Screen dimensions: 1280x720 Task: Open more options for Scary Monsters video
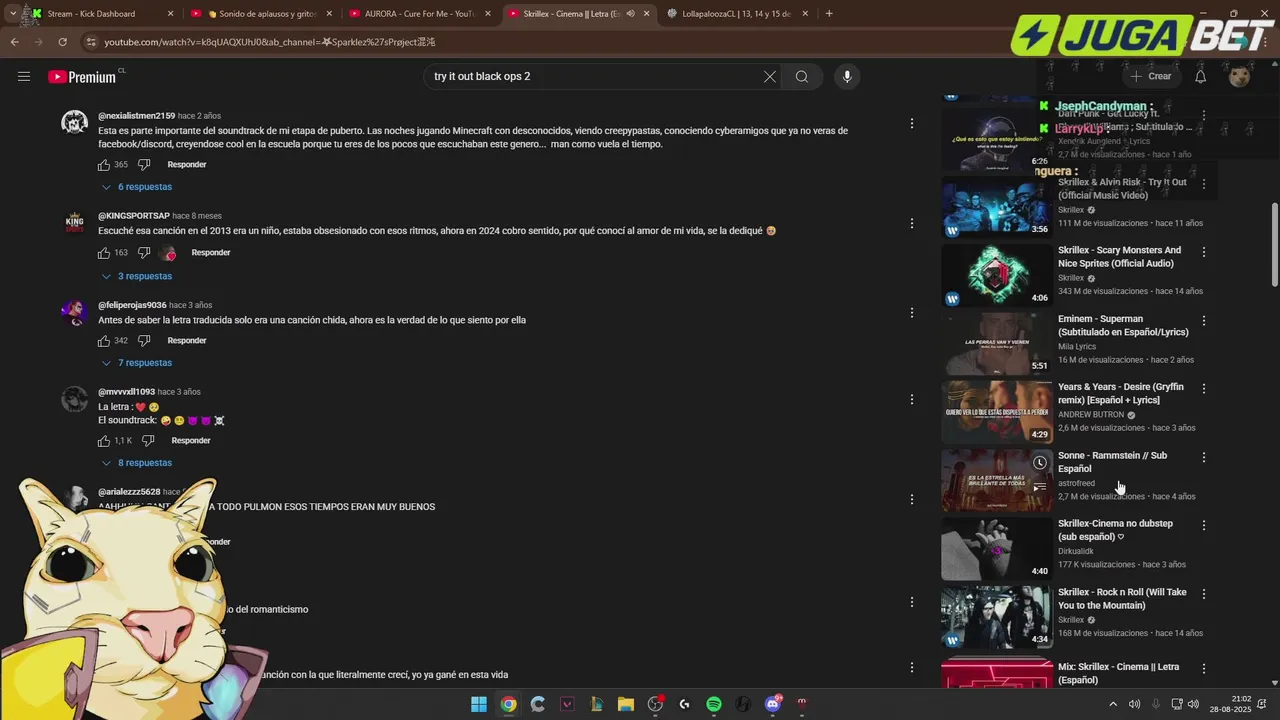point(1204,252)
